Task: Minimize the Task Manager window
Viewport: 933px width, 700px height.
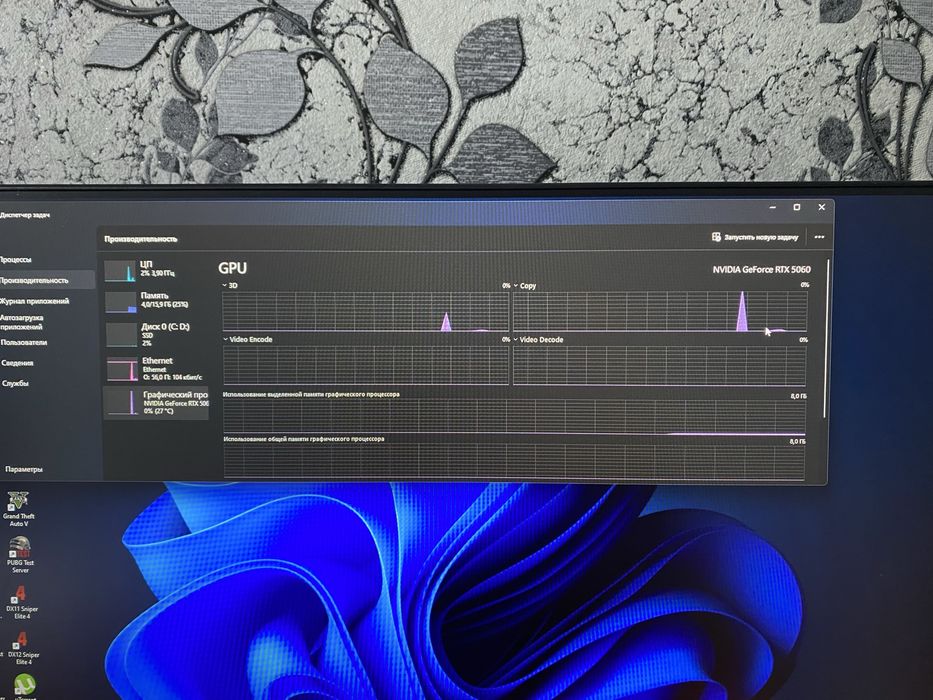Action: point(772,207)
